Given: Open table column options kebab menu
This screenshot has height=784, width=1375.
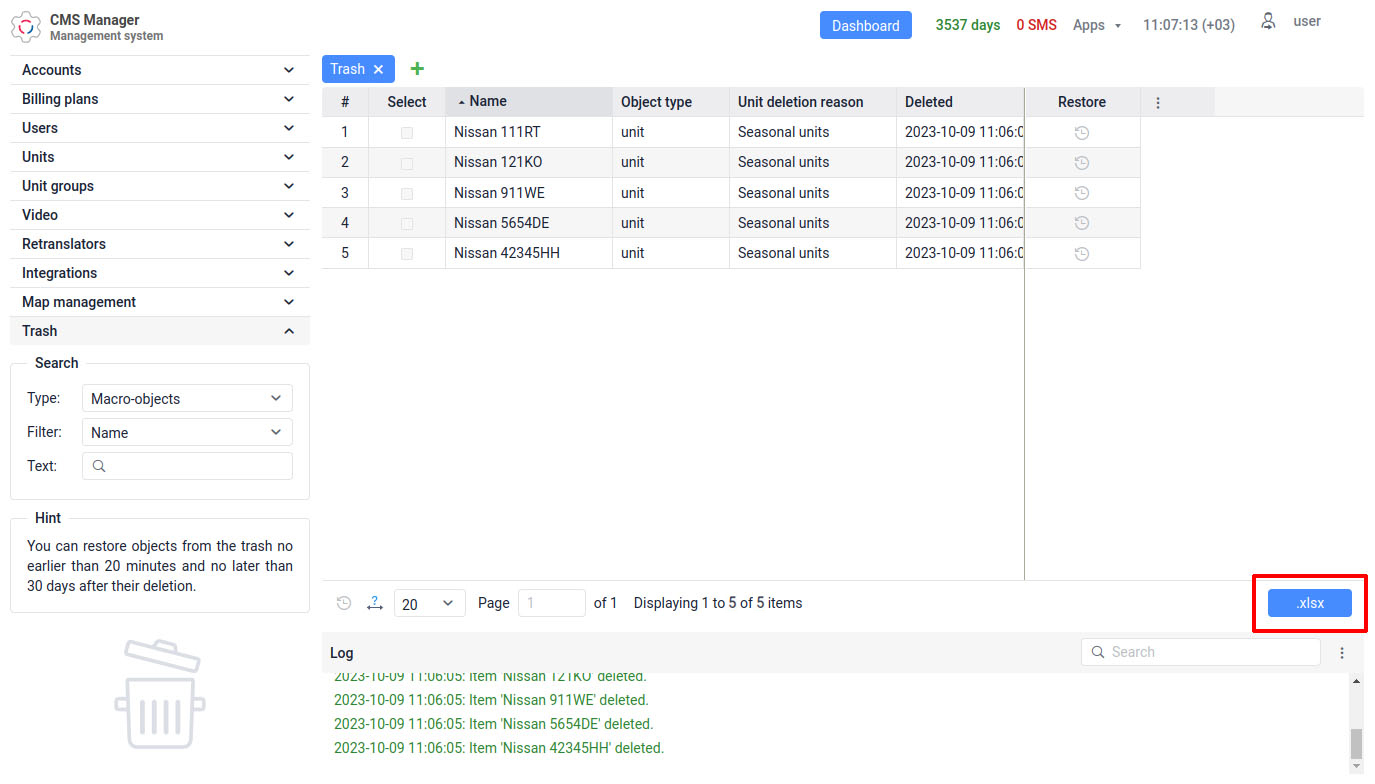Looking at the screenshot, I should pos(1158,103).
